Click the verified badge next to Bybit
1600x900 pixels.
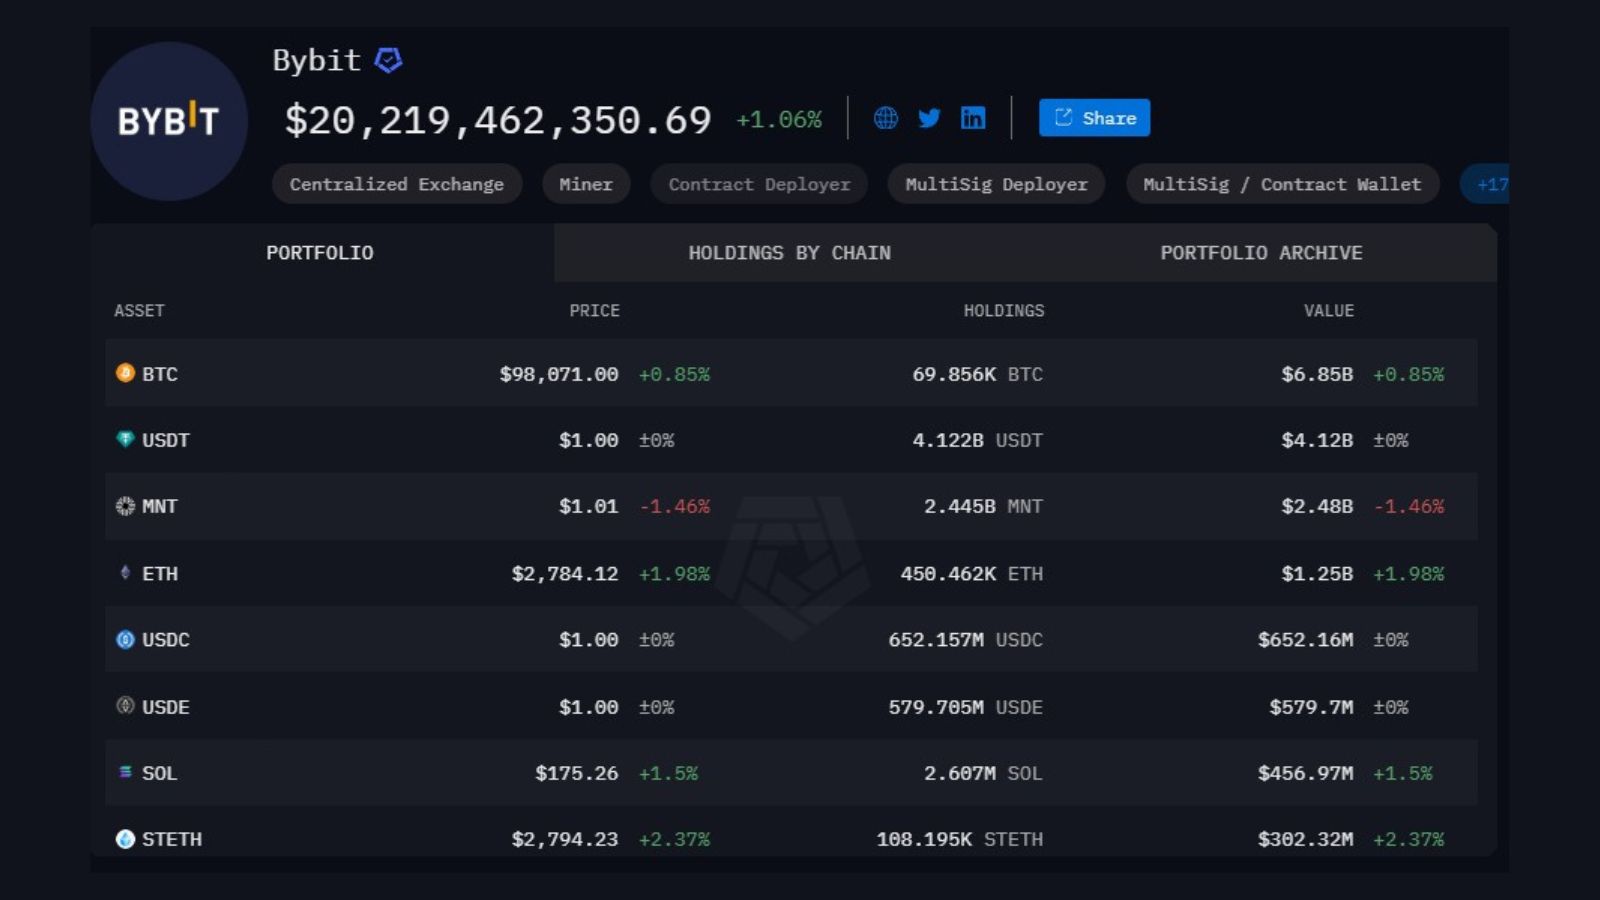coord(388,61)
